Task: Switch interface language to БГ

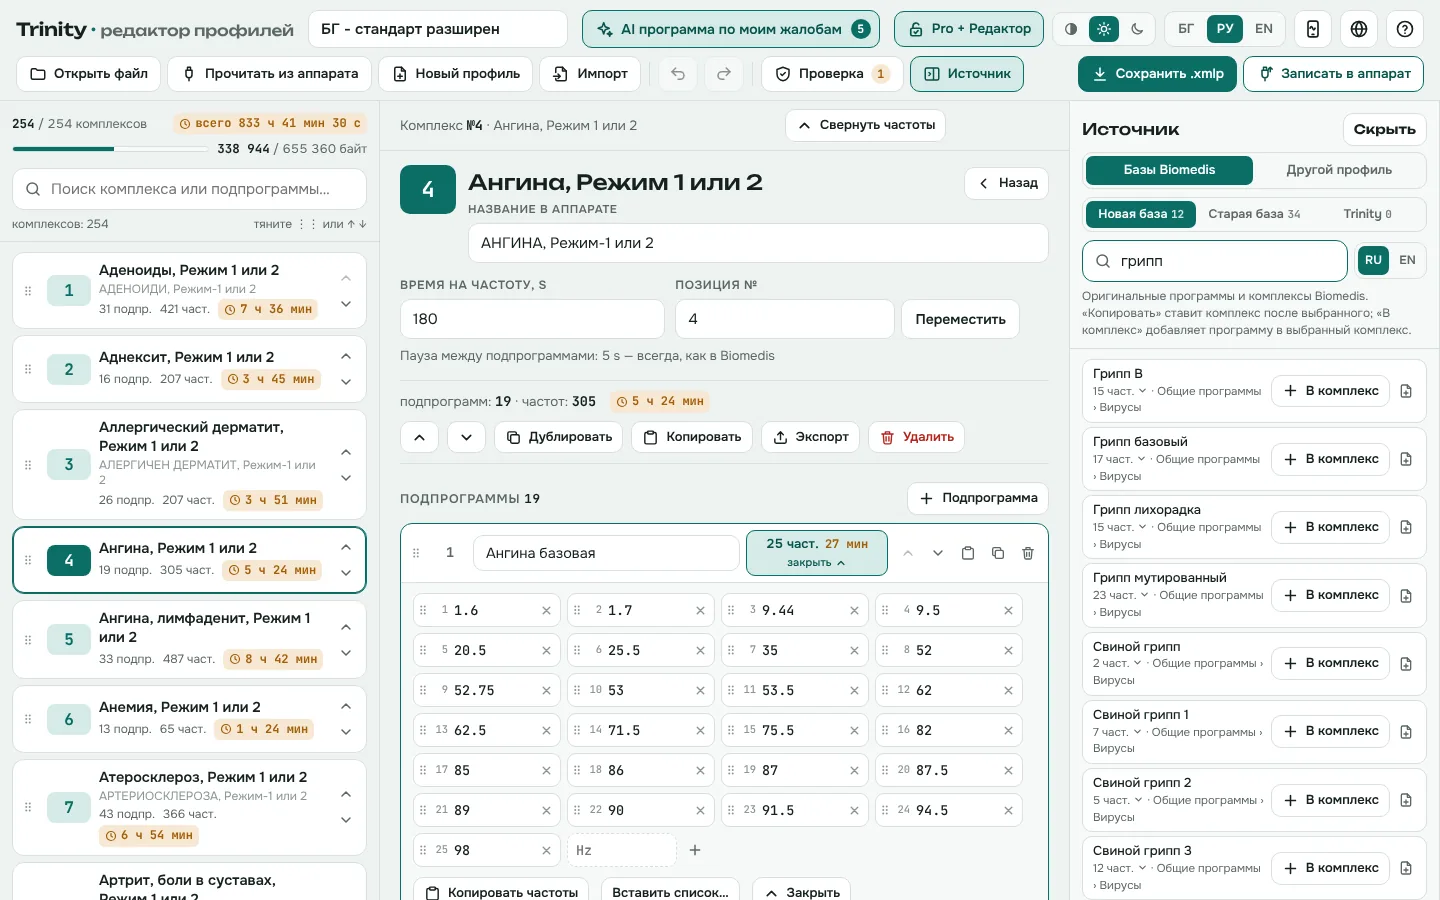Action: point(1186,29)
